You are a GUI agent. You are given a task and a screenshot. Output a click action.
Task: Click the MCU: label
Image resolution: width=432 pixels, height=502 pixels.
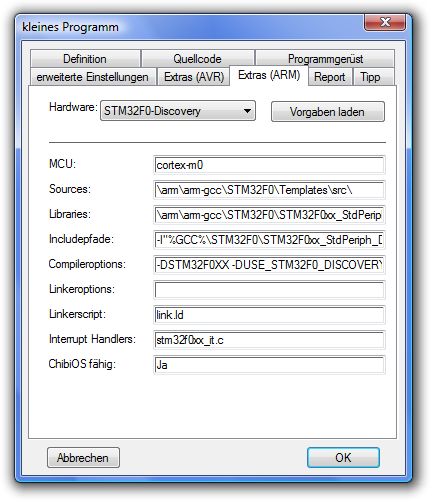coord(62,164)
